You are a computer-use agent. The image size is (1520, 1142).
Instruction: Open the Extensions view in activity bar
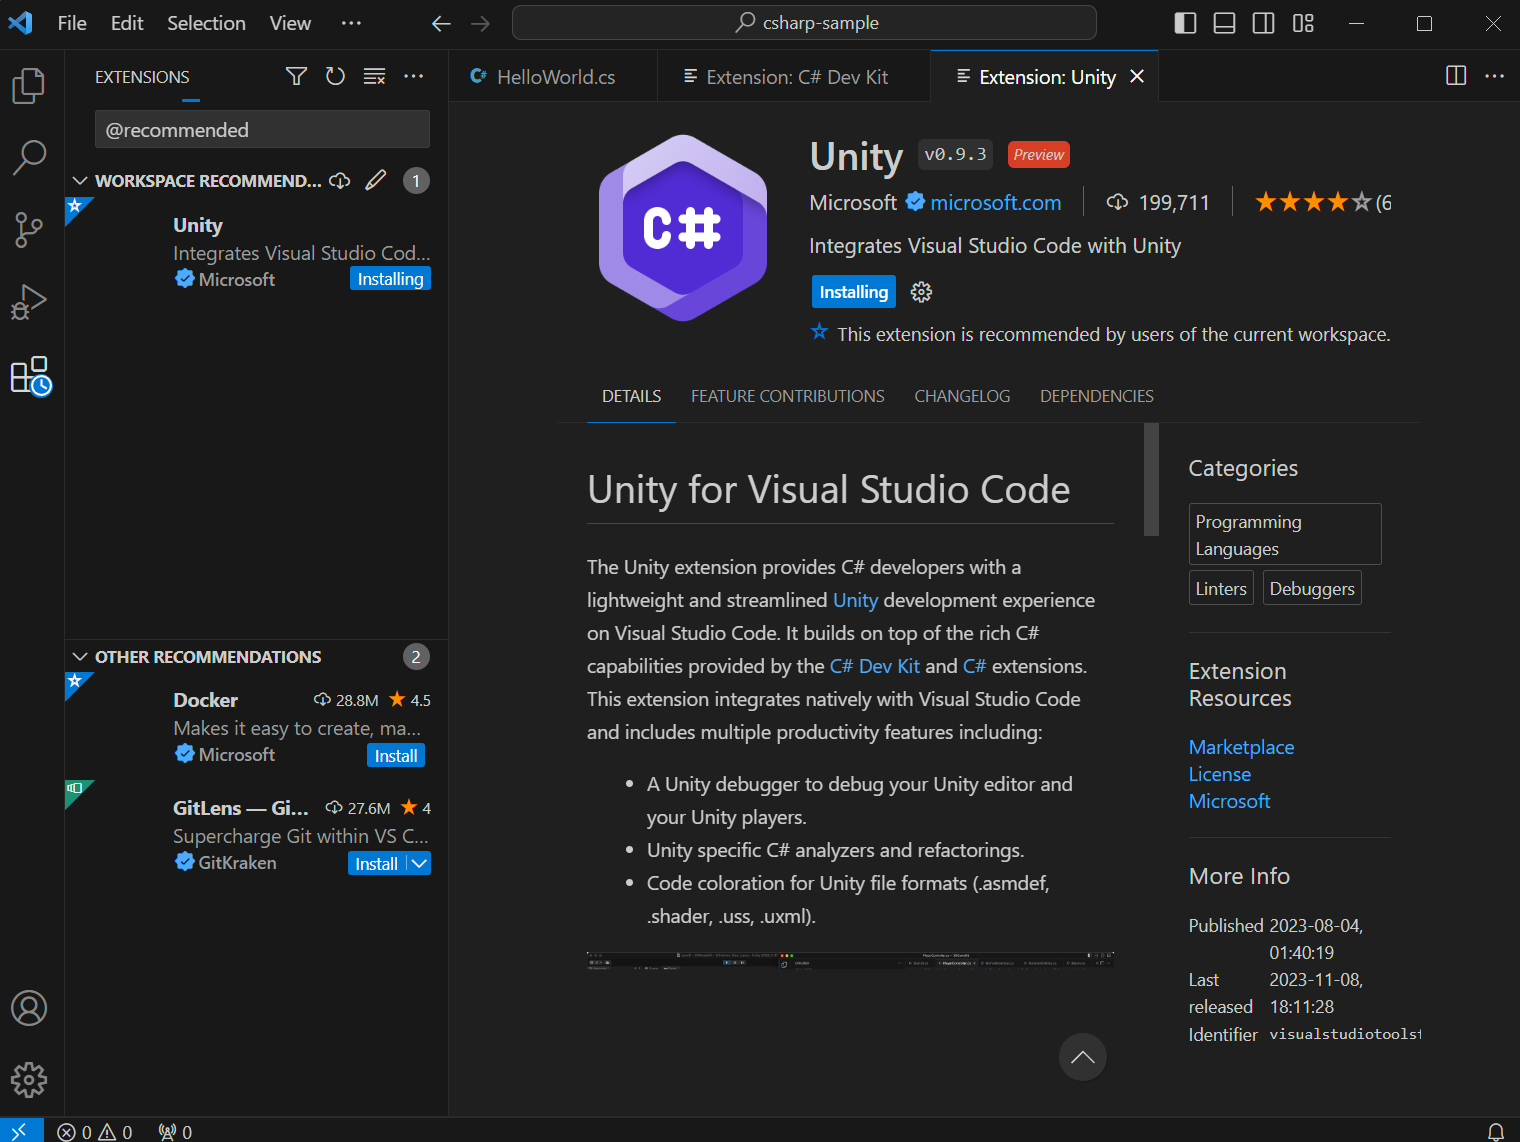pos(30,376)
